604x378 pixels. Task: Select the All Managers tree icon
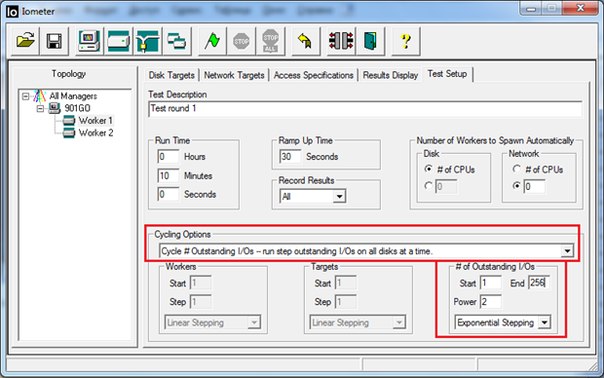40,96
